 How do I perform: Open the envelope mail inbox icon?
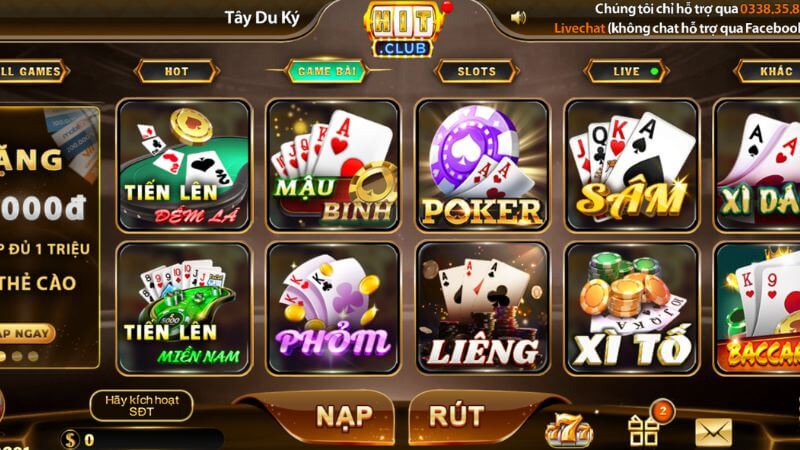[713, 432]
